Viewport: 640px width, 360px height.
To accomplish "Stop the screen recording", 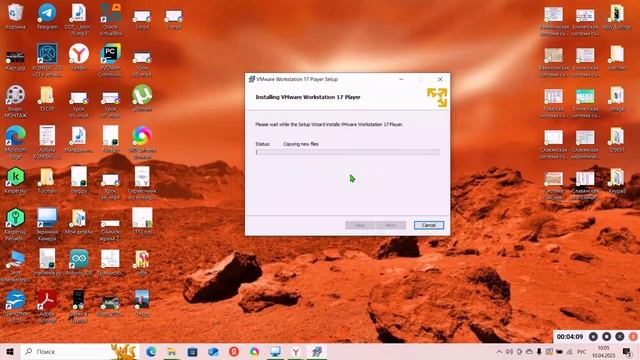I will (607, 337).
